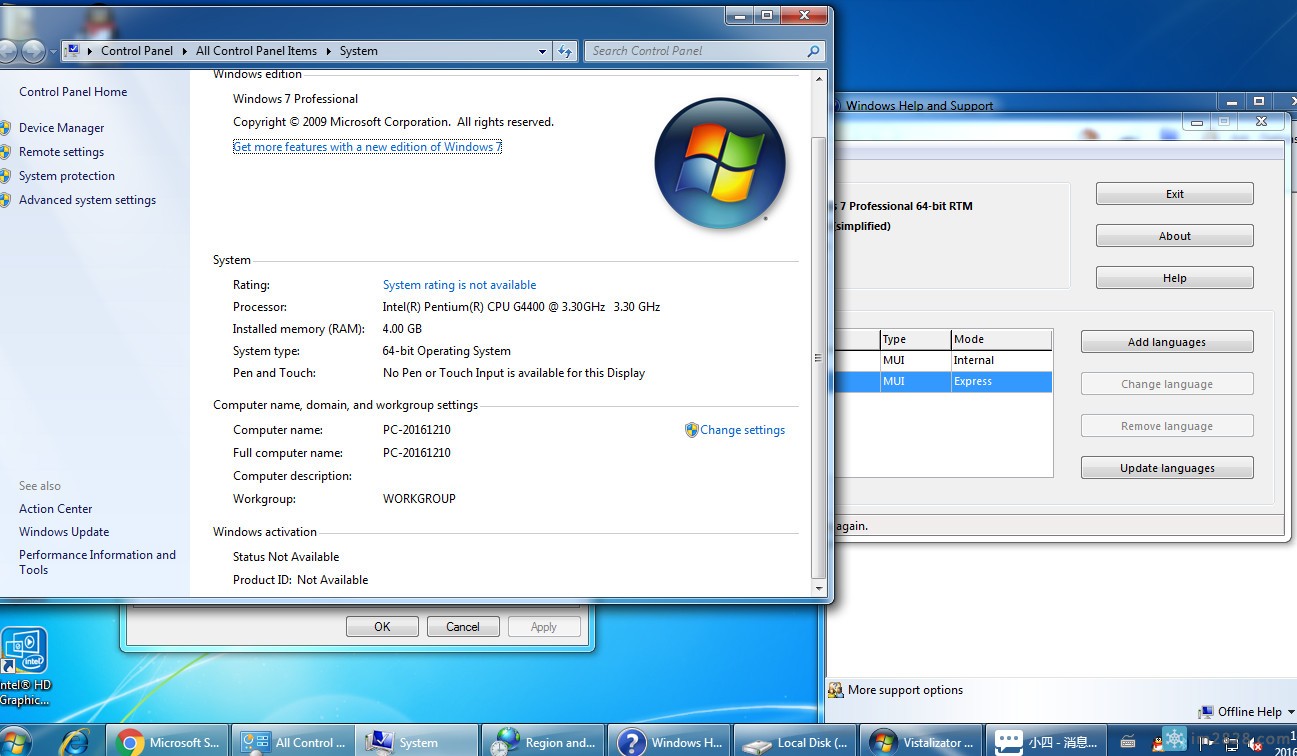
Task: Expand the address bar history dropdown
Action: click(542, 51)
